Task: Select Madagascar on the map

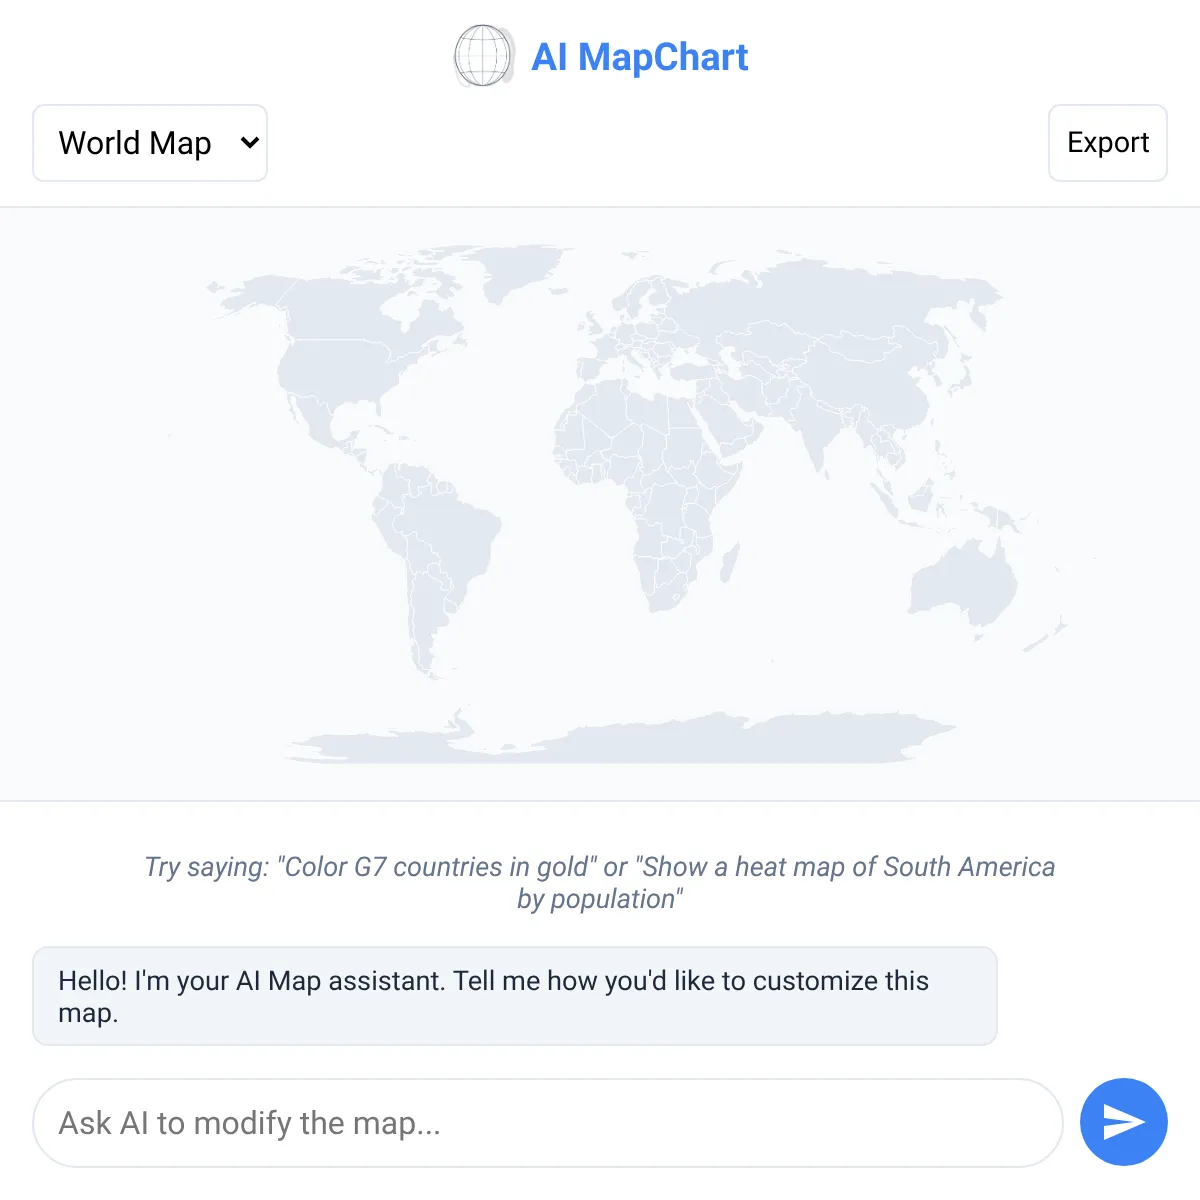Action: (730, 563)
